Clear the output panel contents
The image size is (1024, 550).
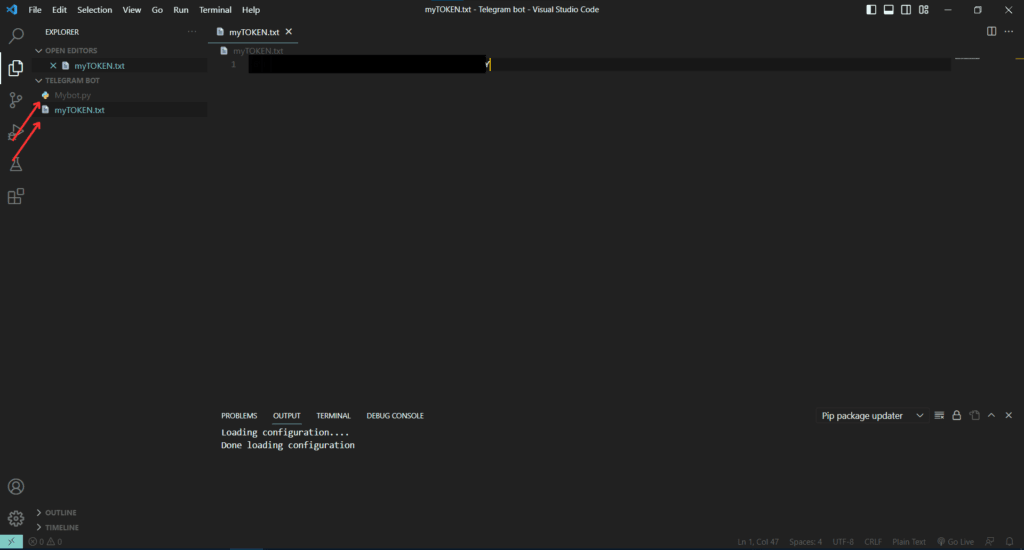[939, 415]
